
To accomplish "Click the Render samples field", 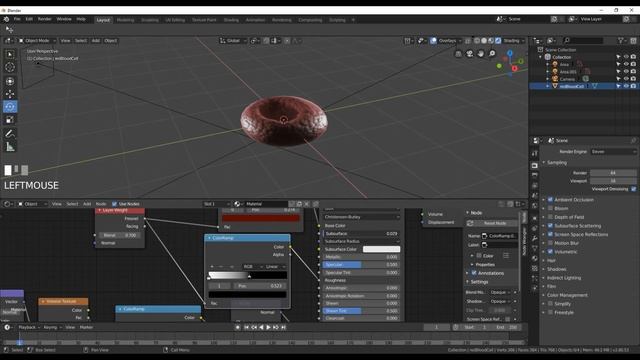I will pos(613,173).
